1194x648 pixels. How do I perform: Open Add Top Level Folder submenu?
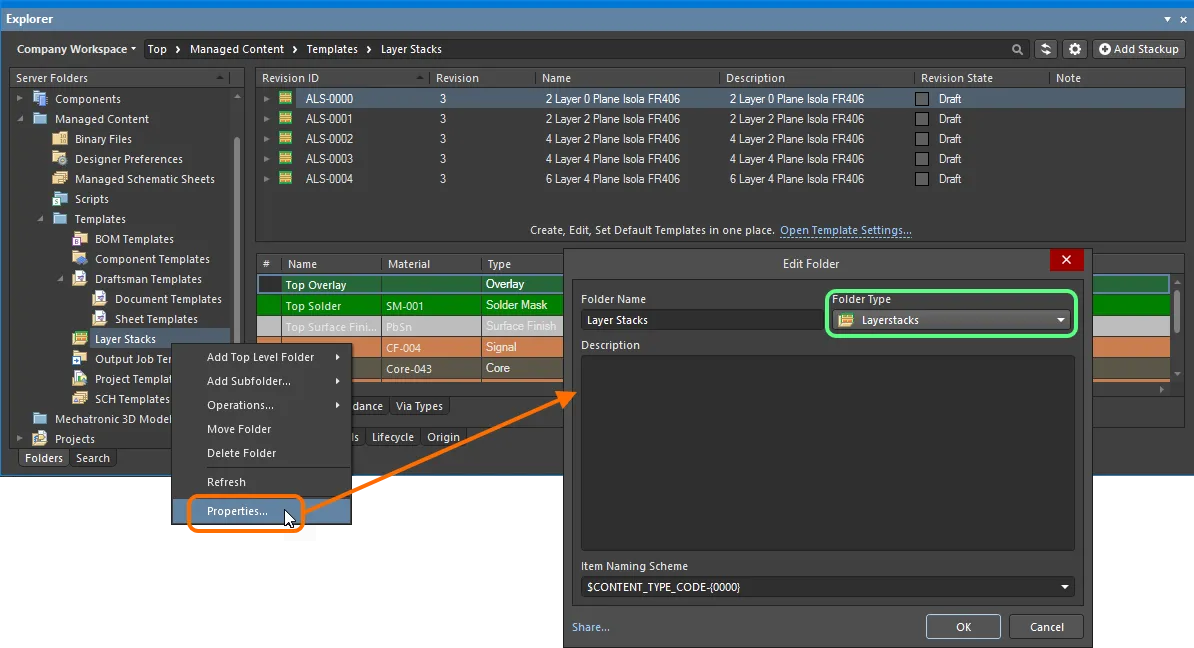(x=261, y=357)
